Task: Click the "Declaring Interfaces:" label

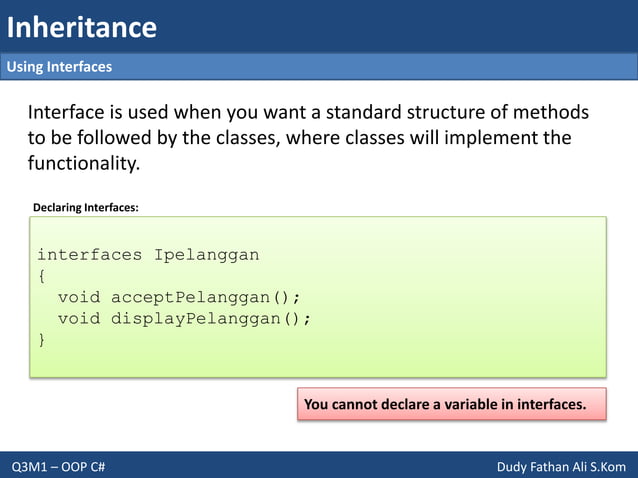Action: pyautogui.click(x=85, y=207)
